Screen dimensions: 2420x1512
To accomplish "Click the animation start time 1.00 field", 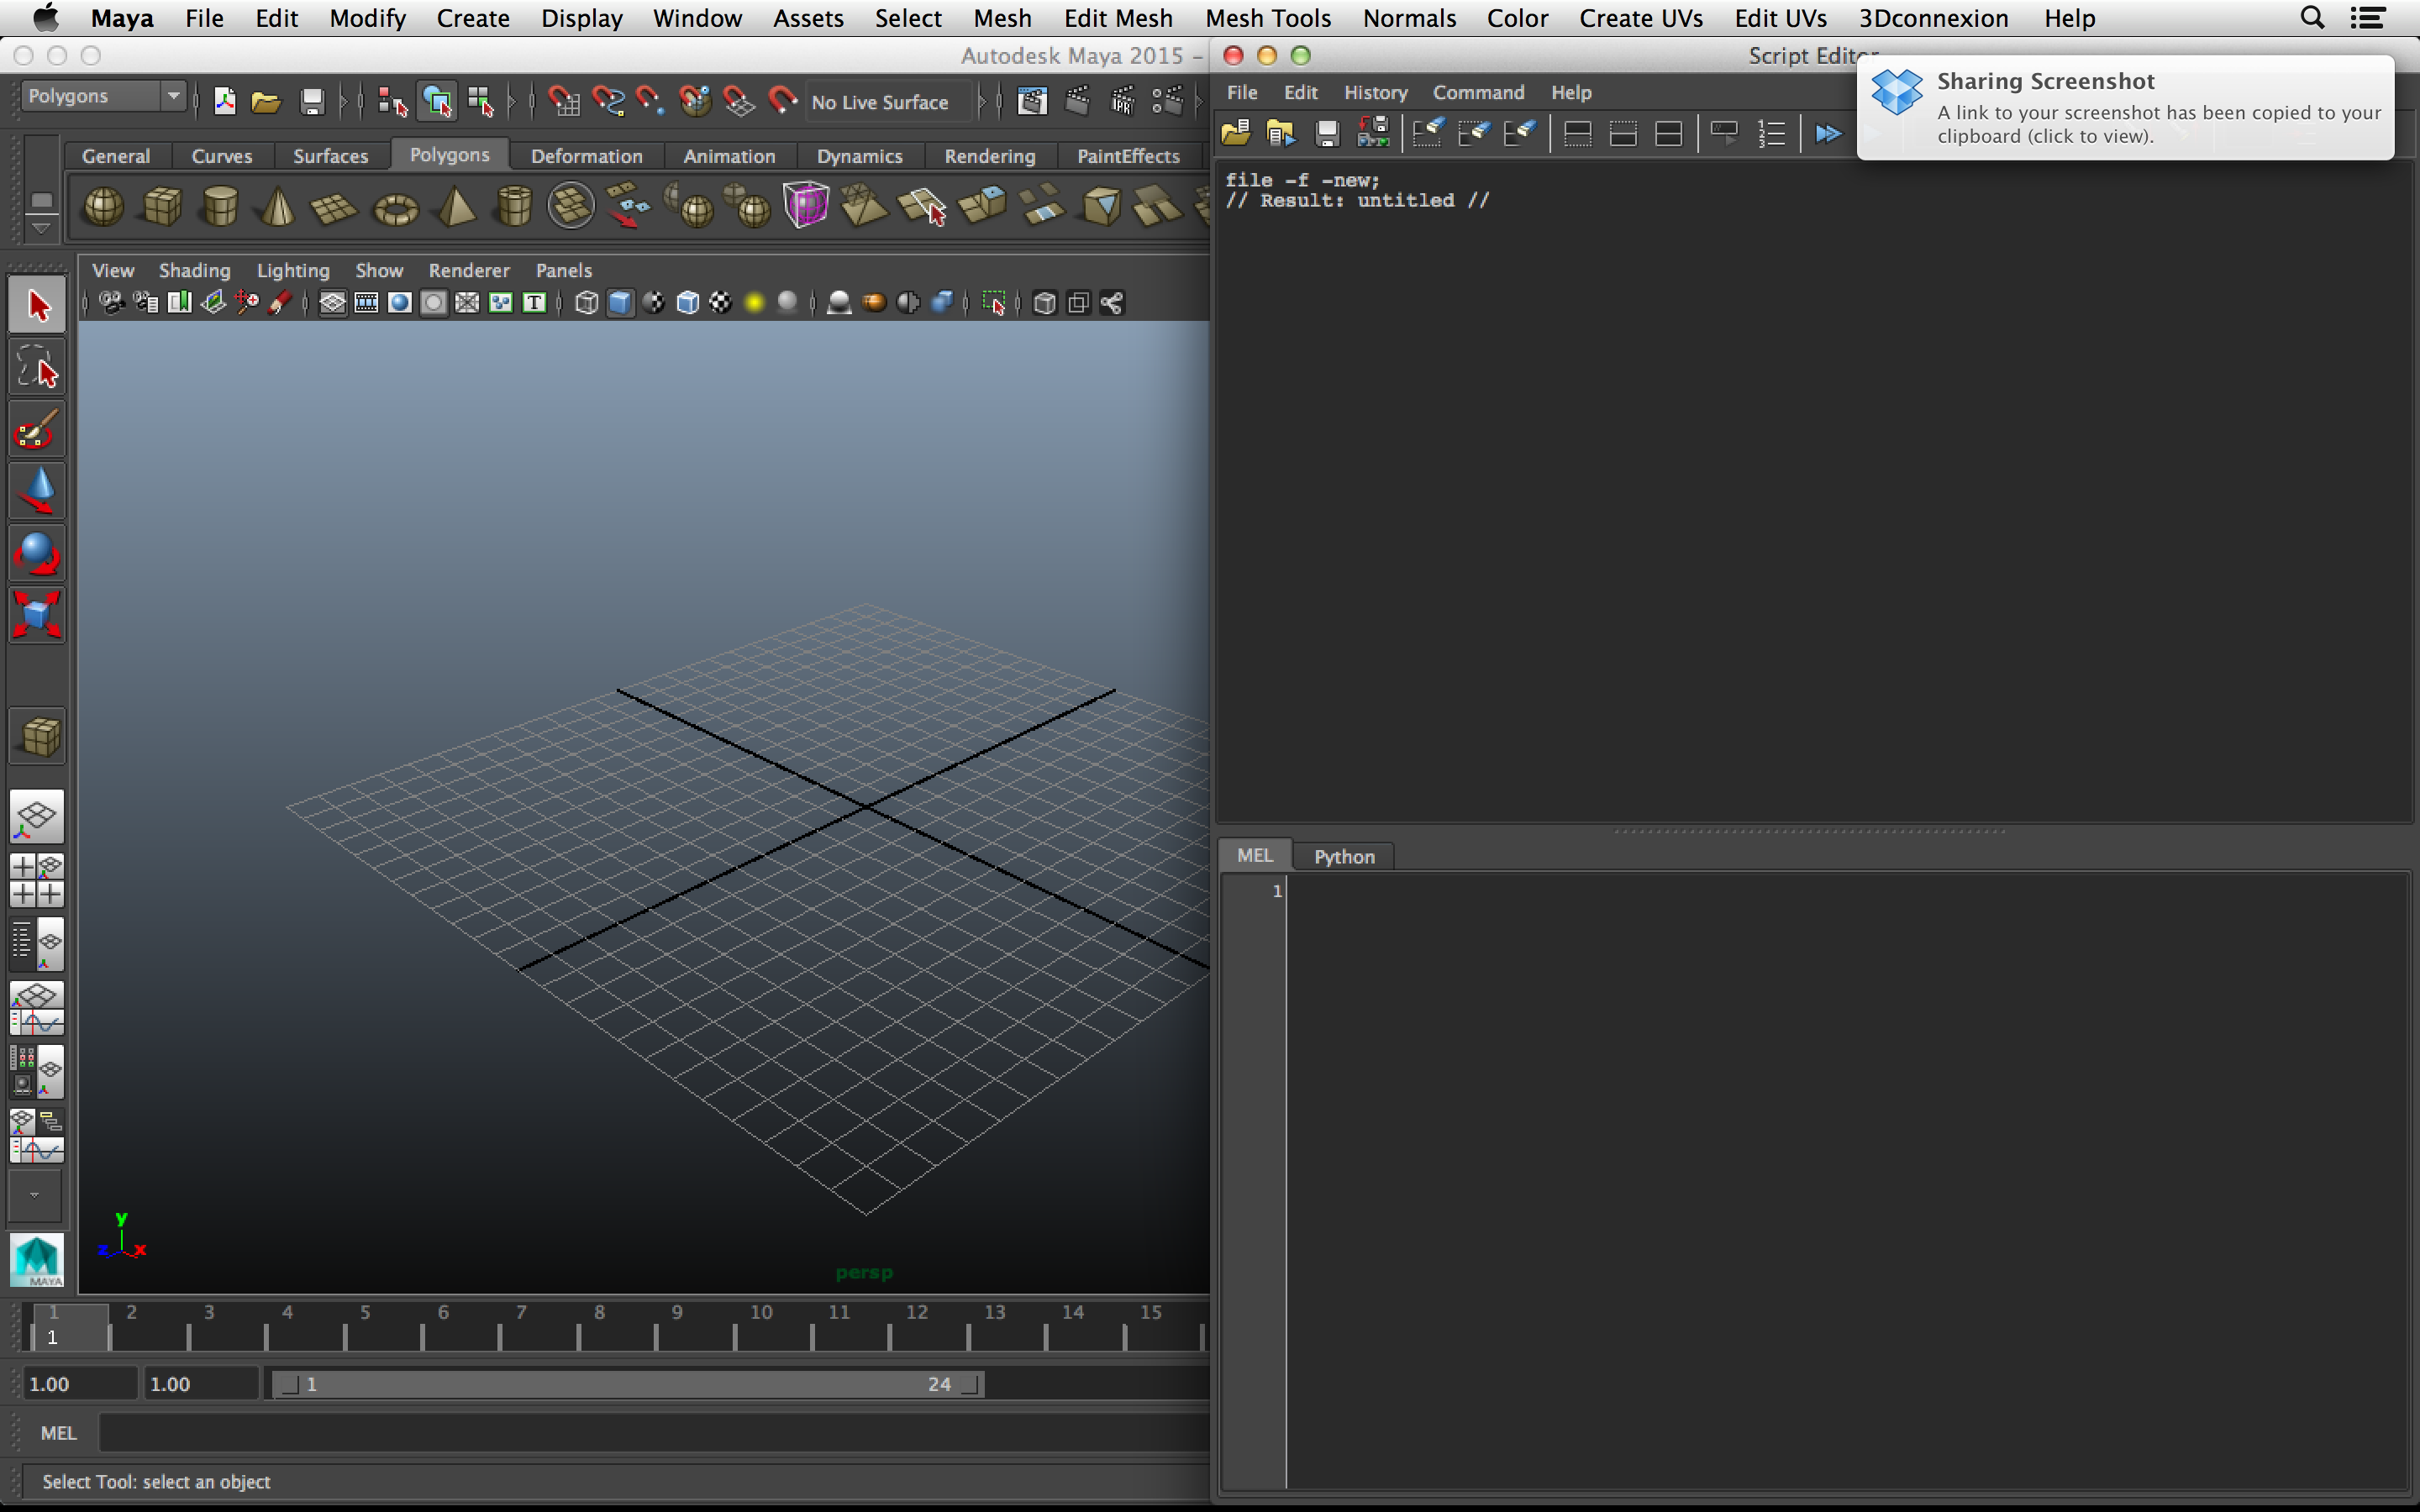I will click(x=79, y=1384).
